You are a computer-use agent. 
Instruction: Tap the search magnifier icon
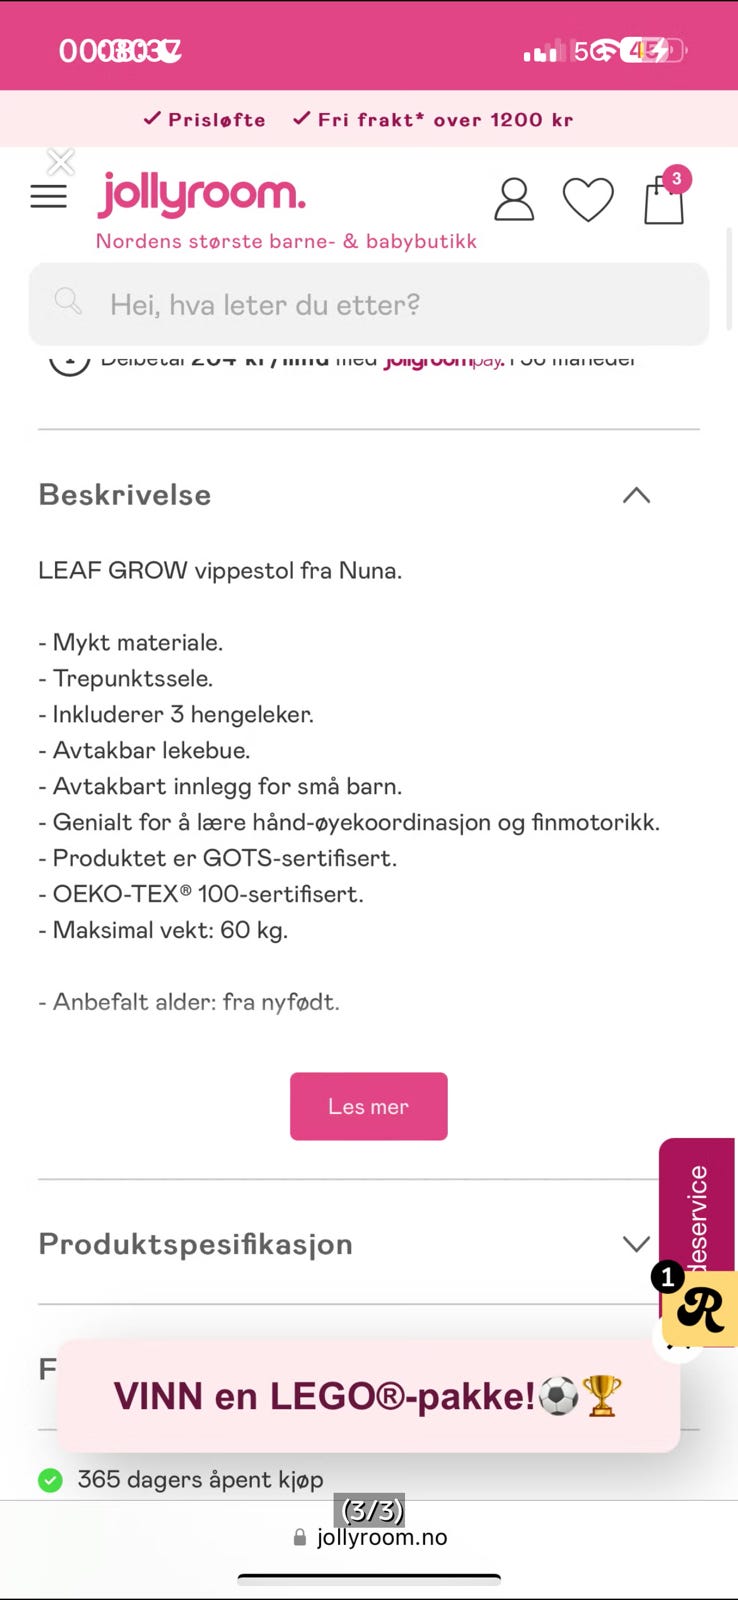click(68, 301)
